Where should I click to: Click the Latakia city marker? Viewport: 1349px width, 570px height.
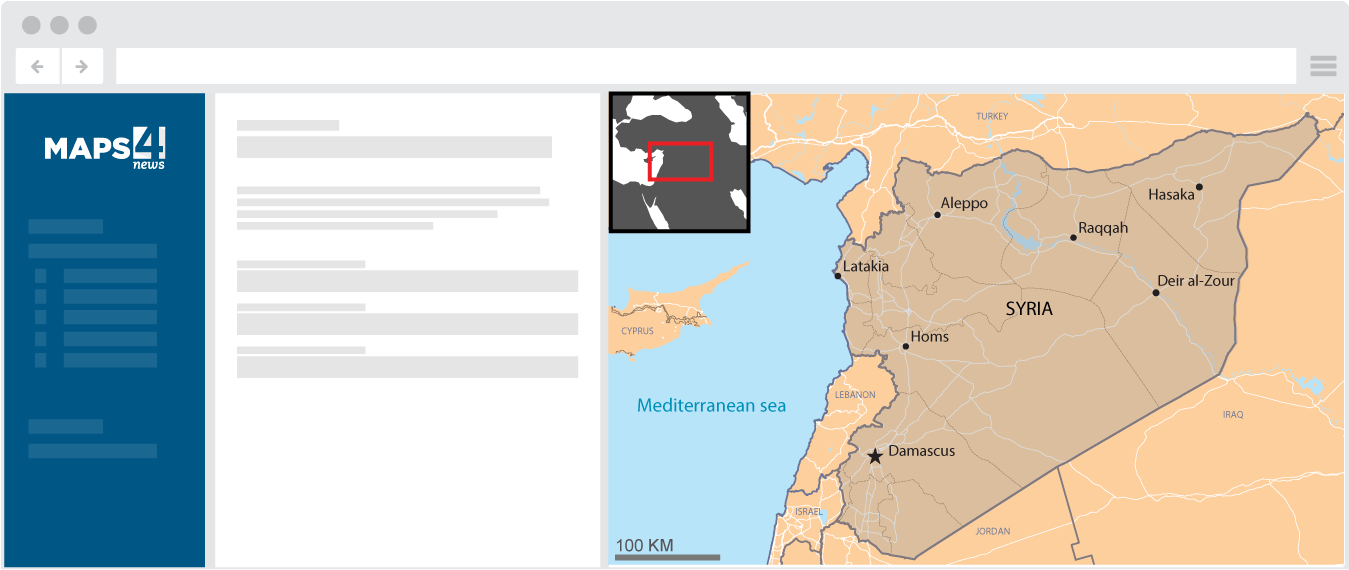click(x=838, y=275)
